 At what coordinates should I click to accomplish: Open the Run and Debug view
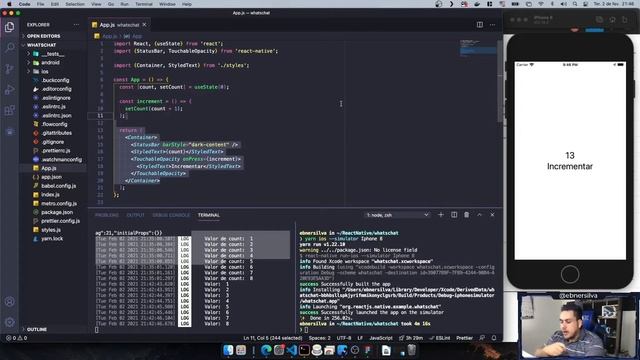(x=9, y=89)
